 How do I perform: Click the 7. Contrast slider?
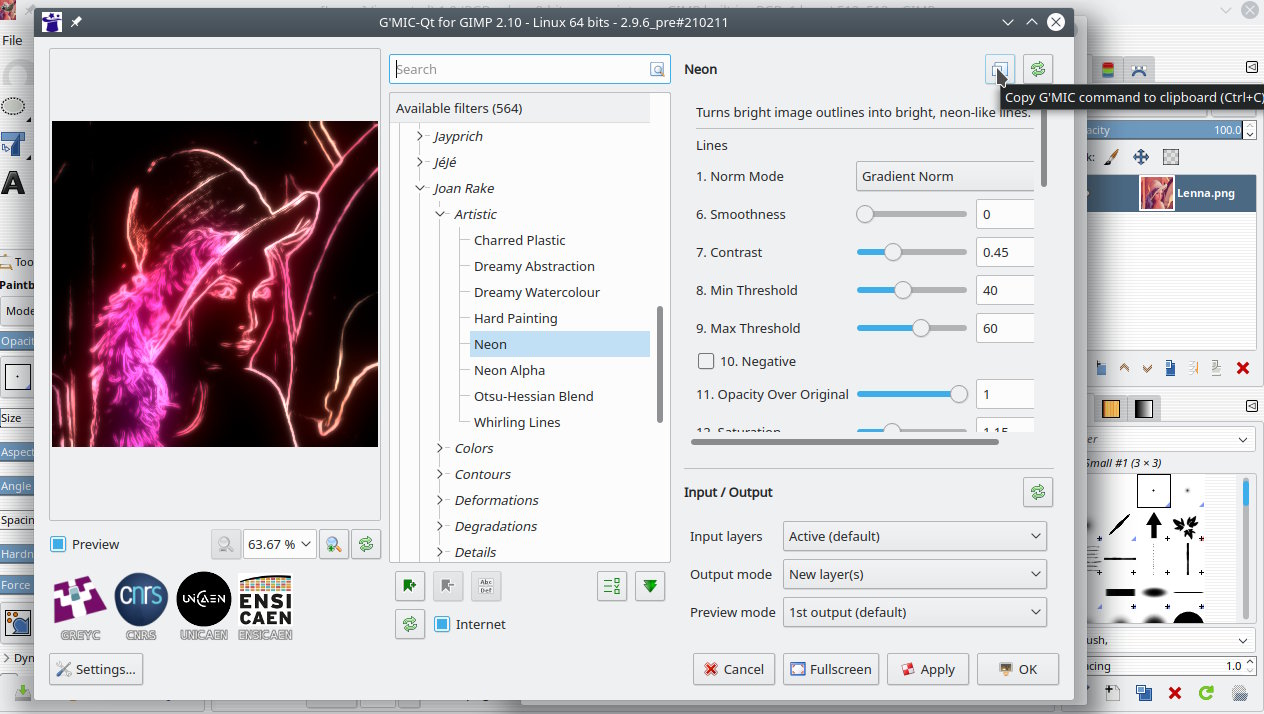[x=912, y=252]
